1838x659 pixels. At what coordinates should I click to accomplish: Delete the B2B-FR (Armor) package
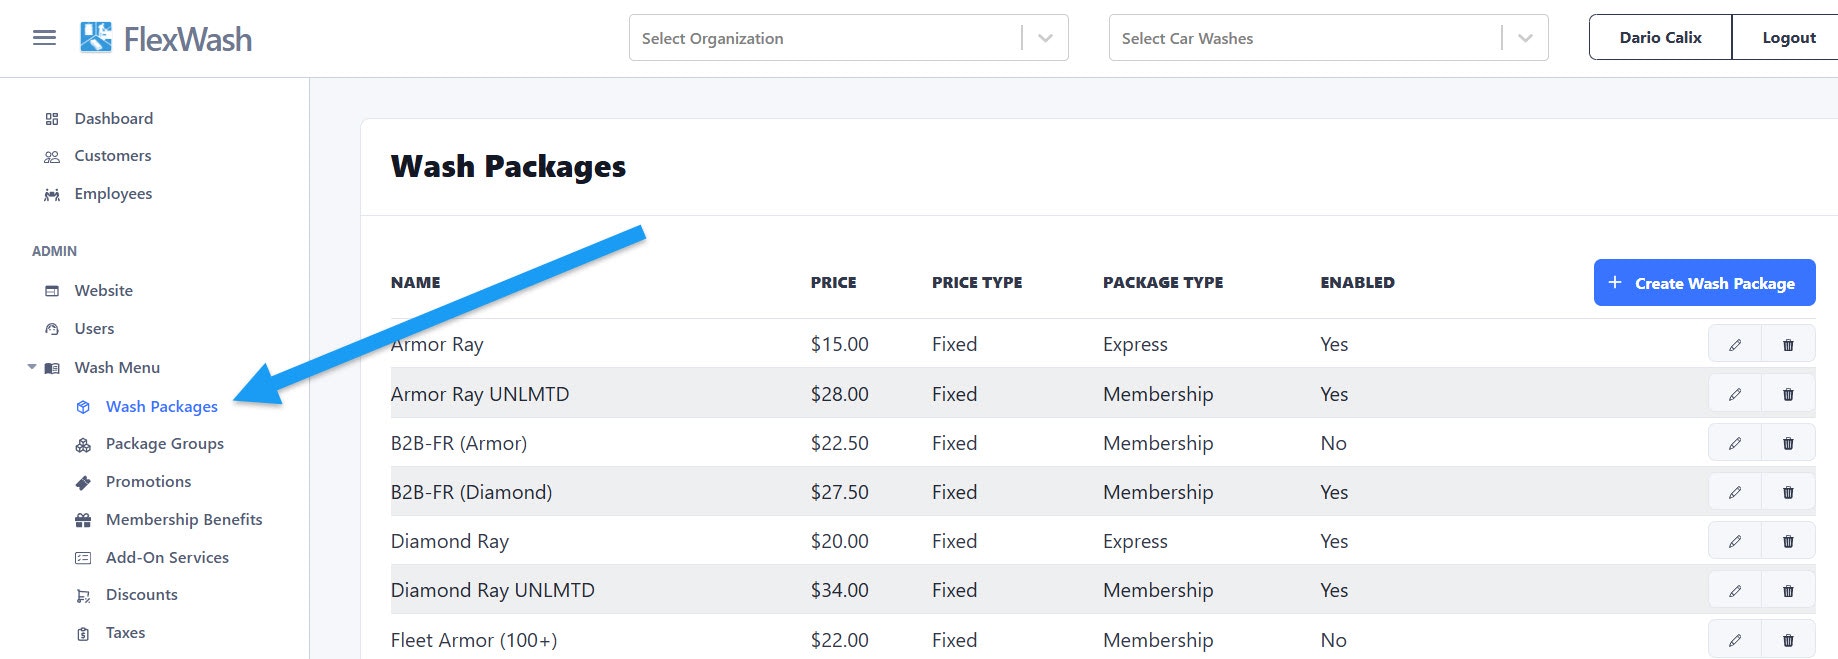coord(1788,443)
